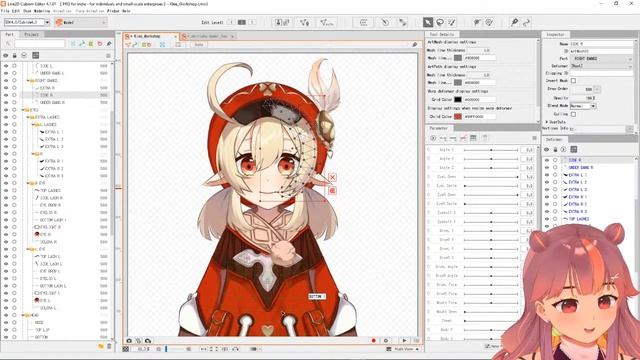Click the Multi View button at bottom right of canvas
This screenshot has width=640, height=360.
[402, 349]
